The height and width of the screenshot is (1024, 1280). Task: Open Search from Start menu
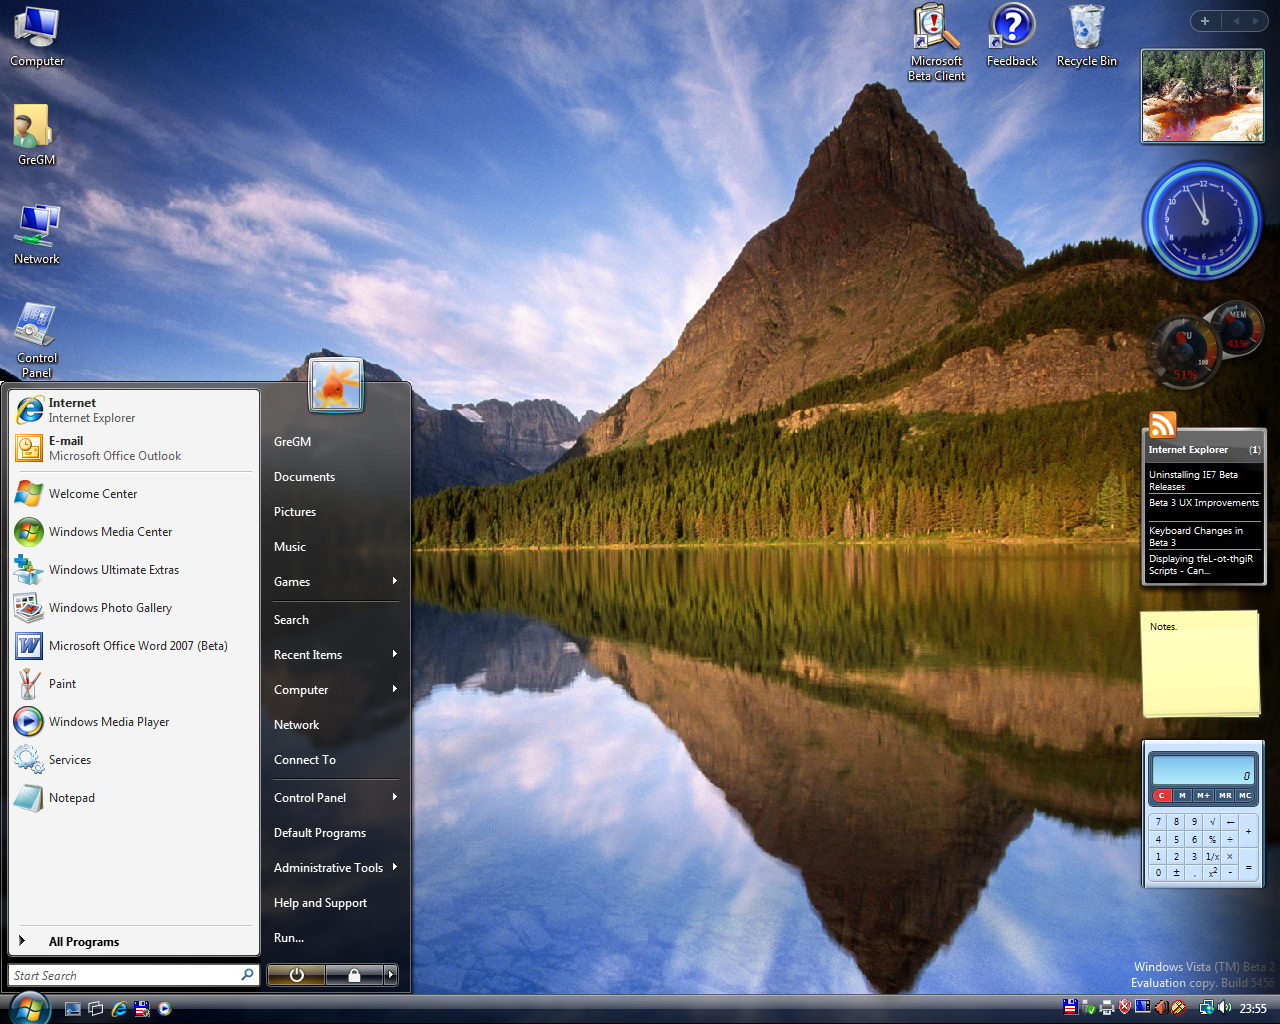pyautogui.click(x=291, y=620)
